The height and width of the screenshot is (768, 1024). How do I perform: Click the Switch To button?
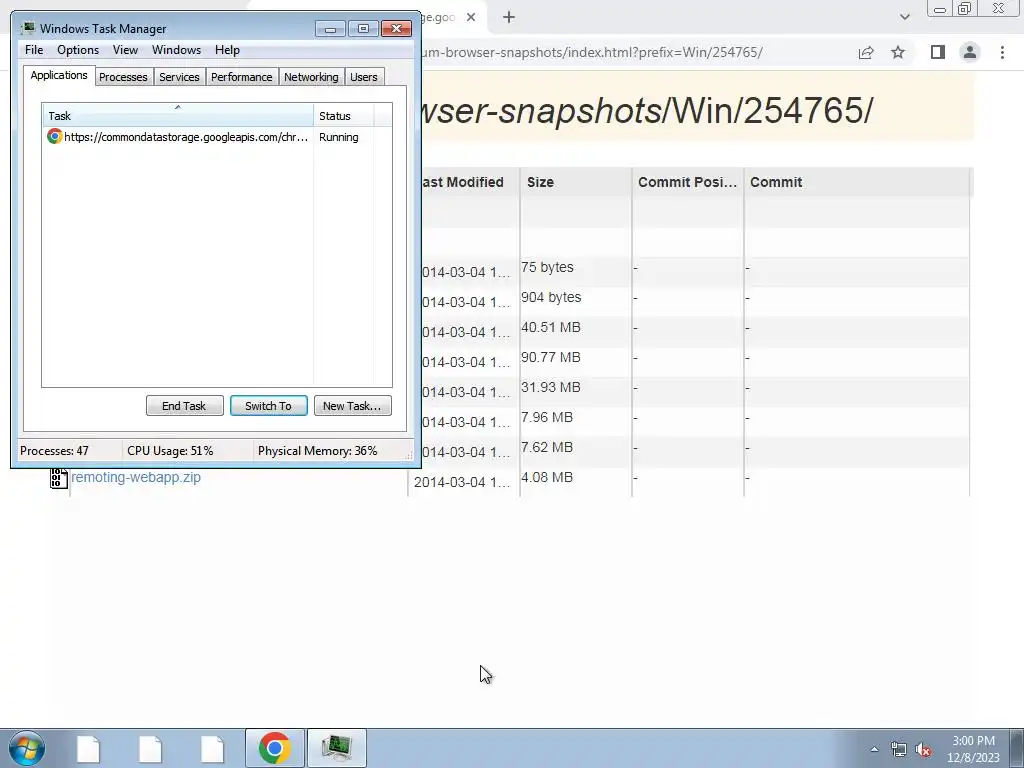[268, 406]
